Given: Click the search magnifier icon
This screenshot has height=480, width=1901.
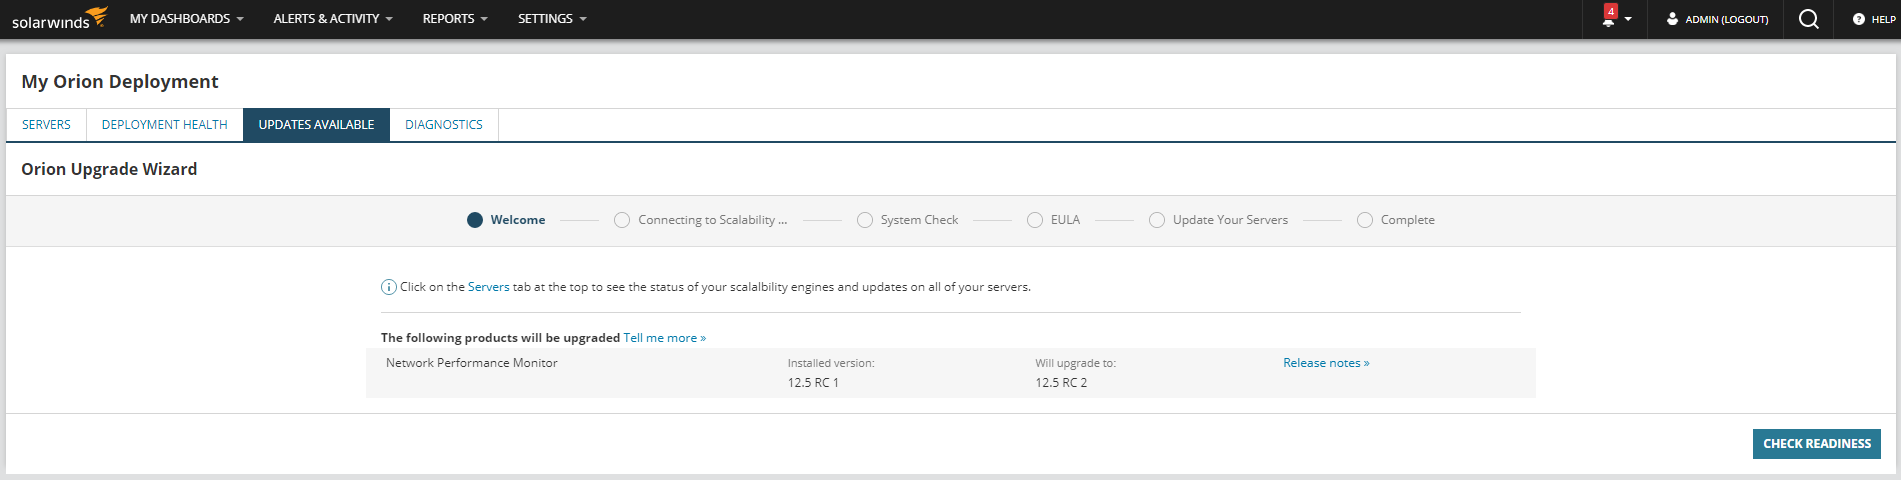Looking at the screenshot, I should coord(1808,19).
